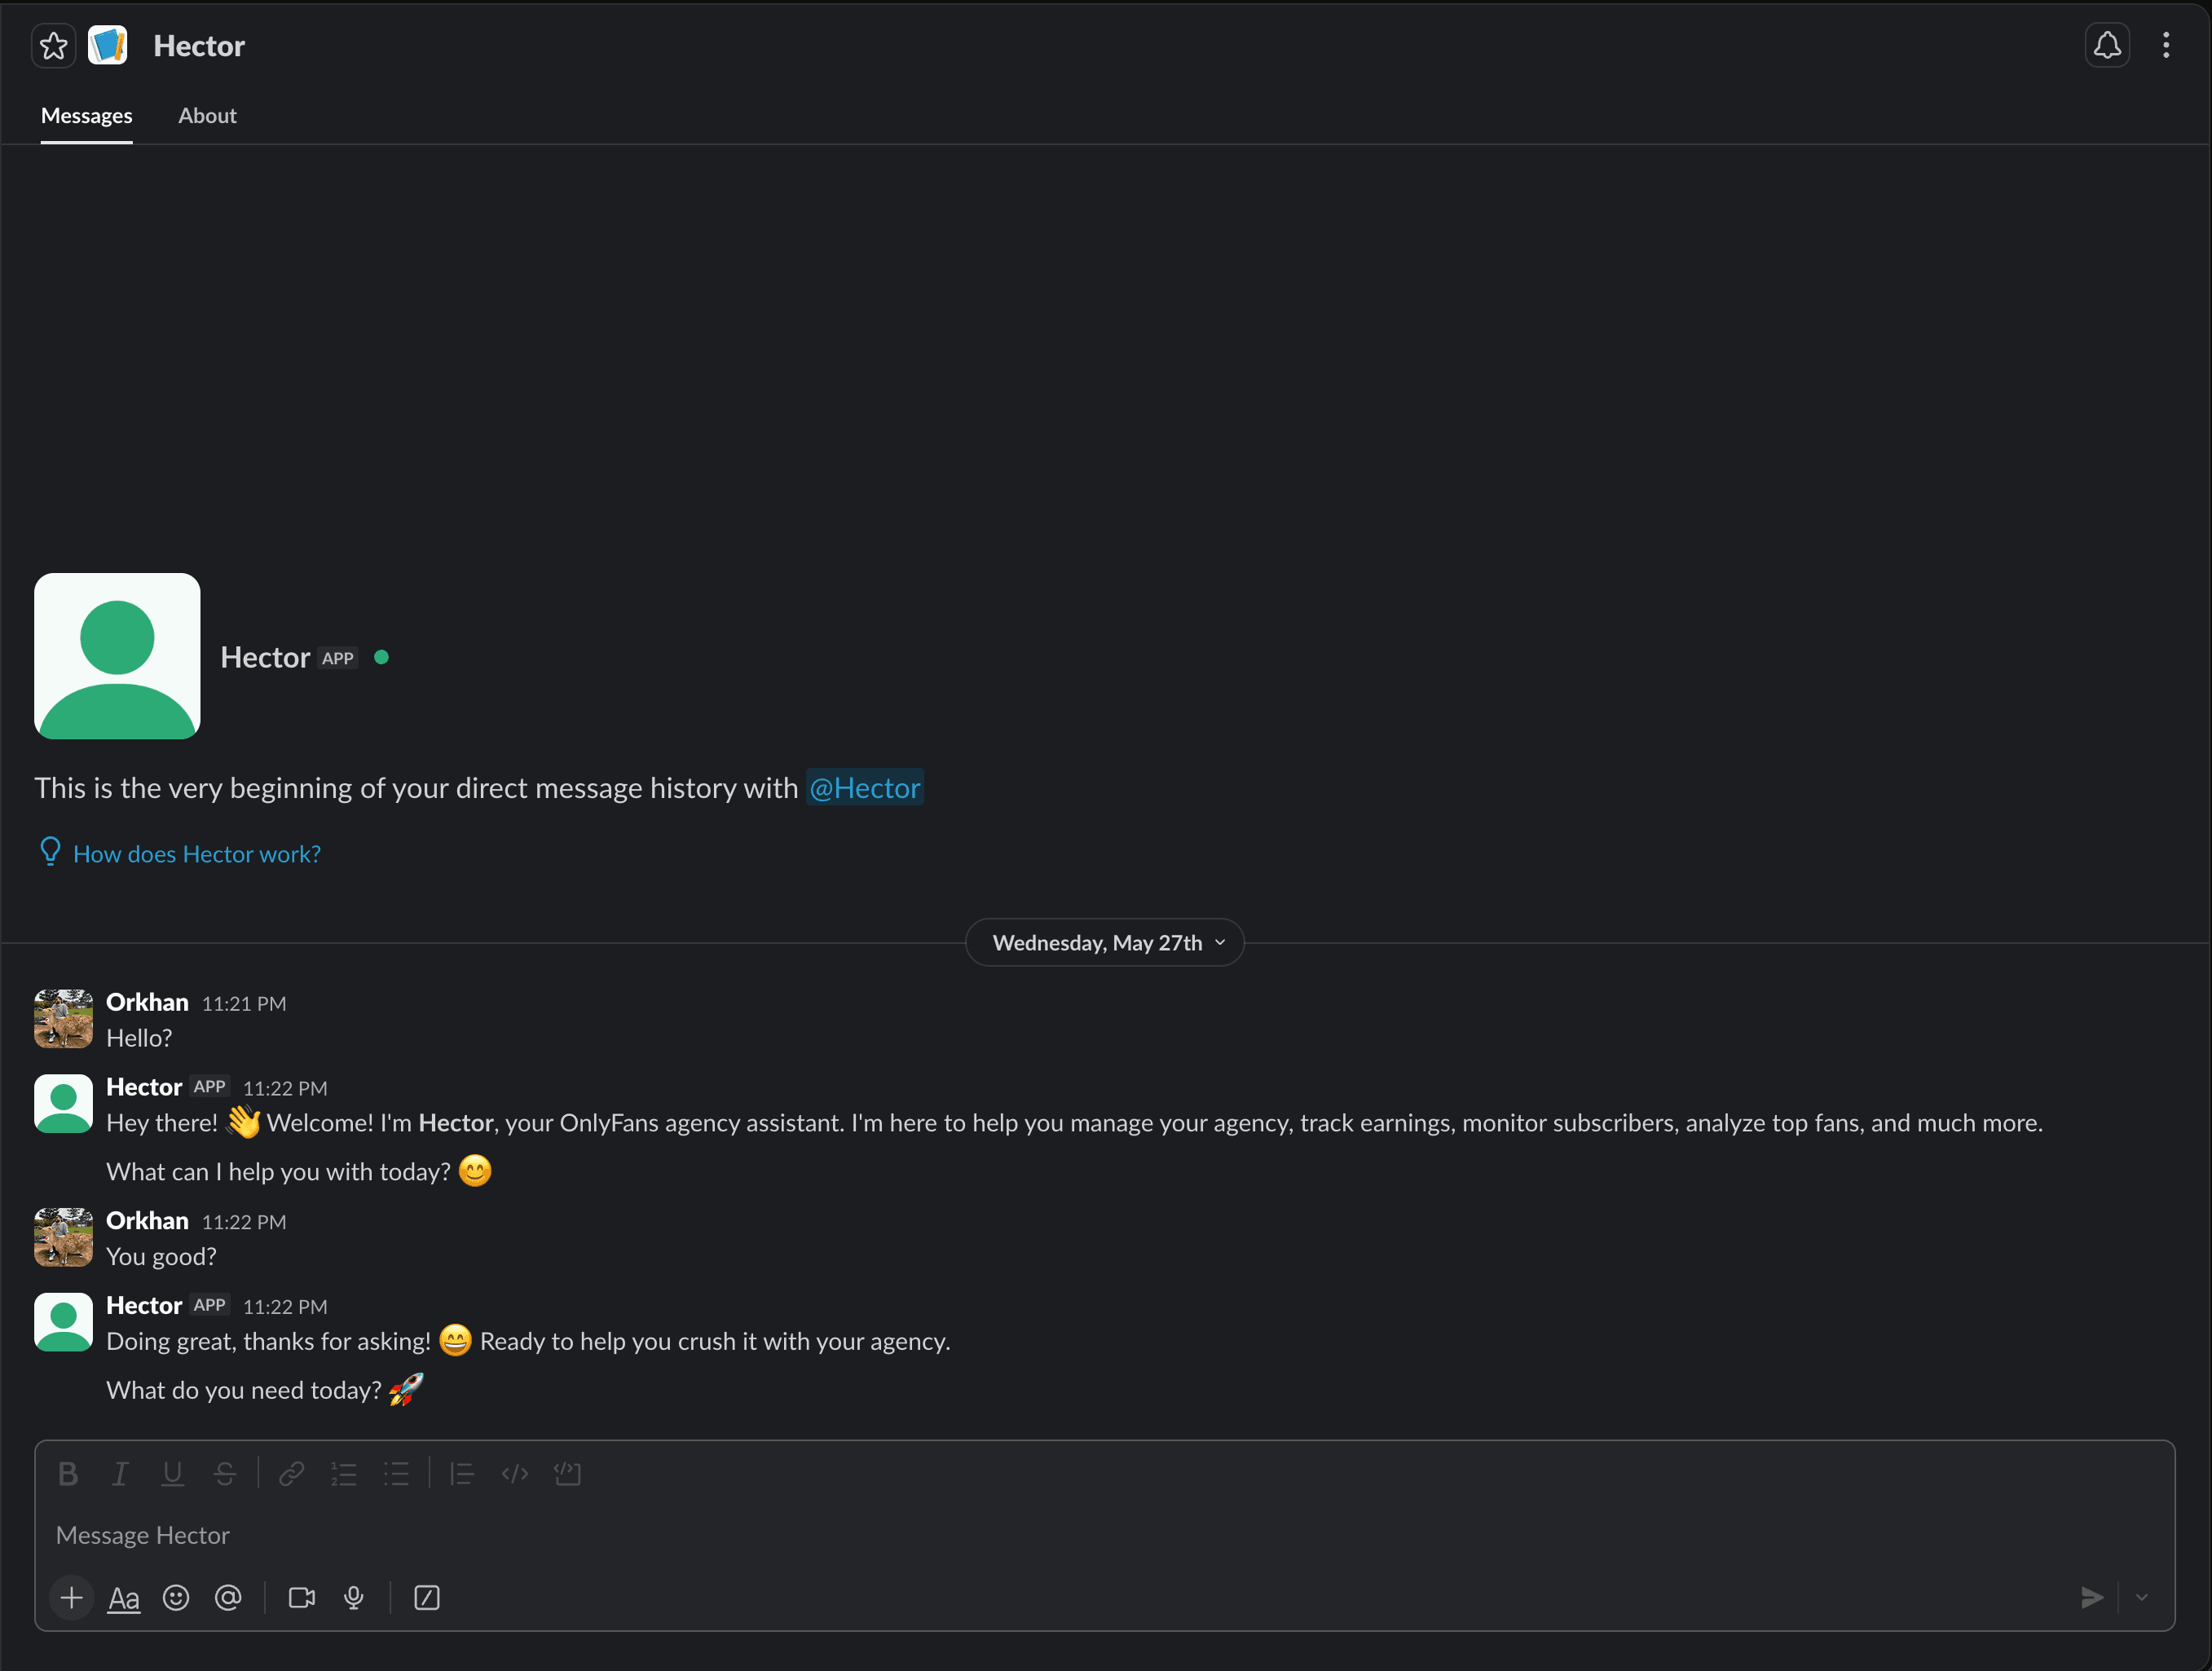The height and width of the screenshot is (1671, 2212).
Task: Open notification bell settings
Action: (x=2107, y=46)
